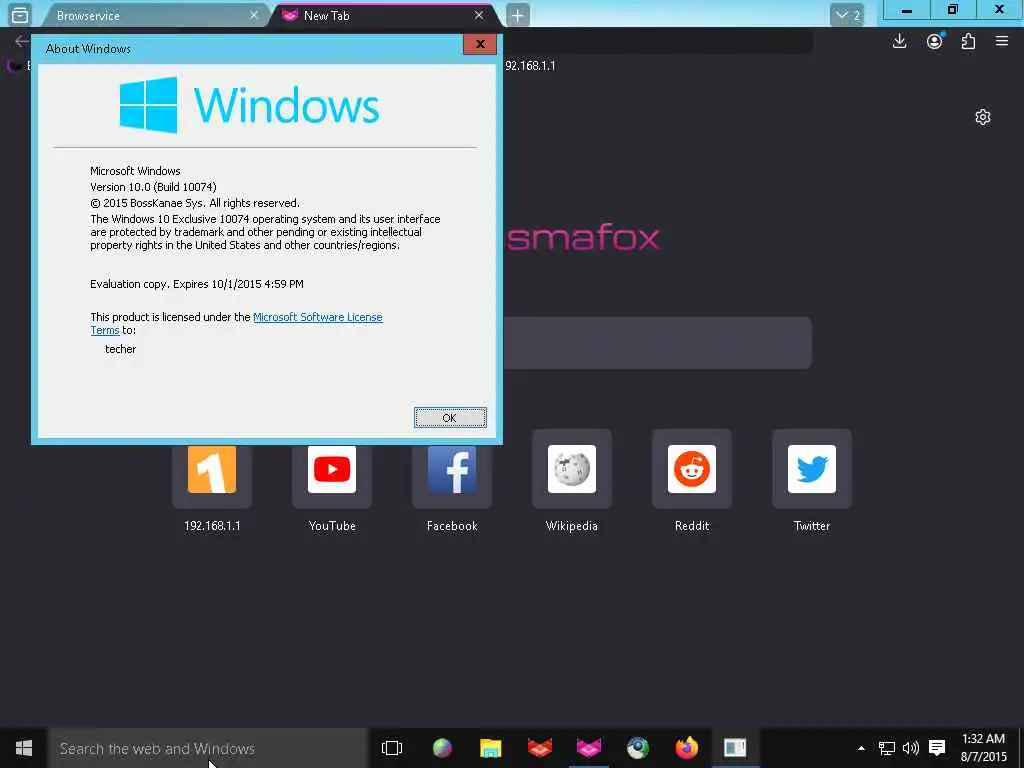Switch to the Browservice tab
Viewport: 1024px width, 768px height.
pos(153,15)
